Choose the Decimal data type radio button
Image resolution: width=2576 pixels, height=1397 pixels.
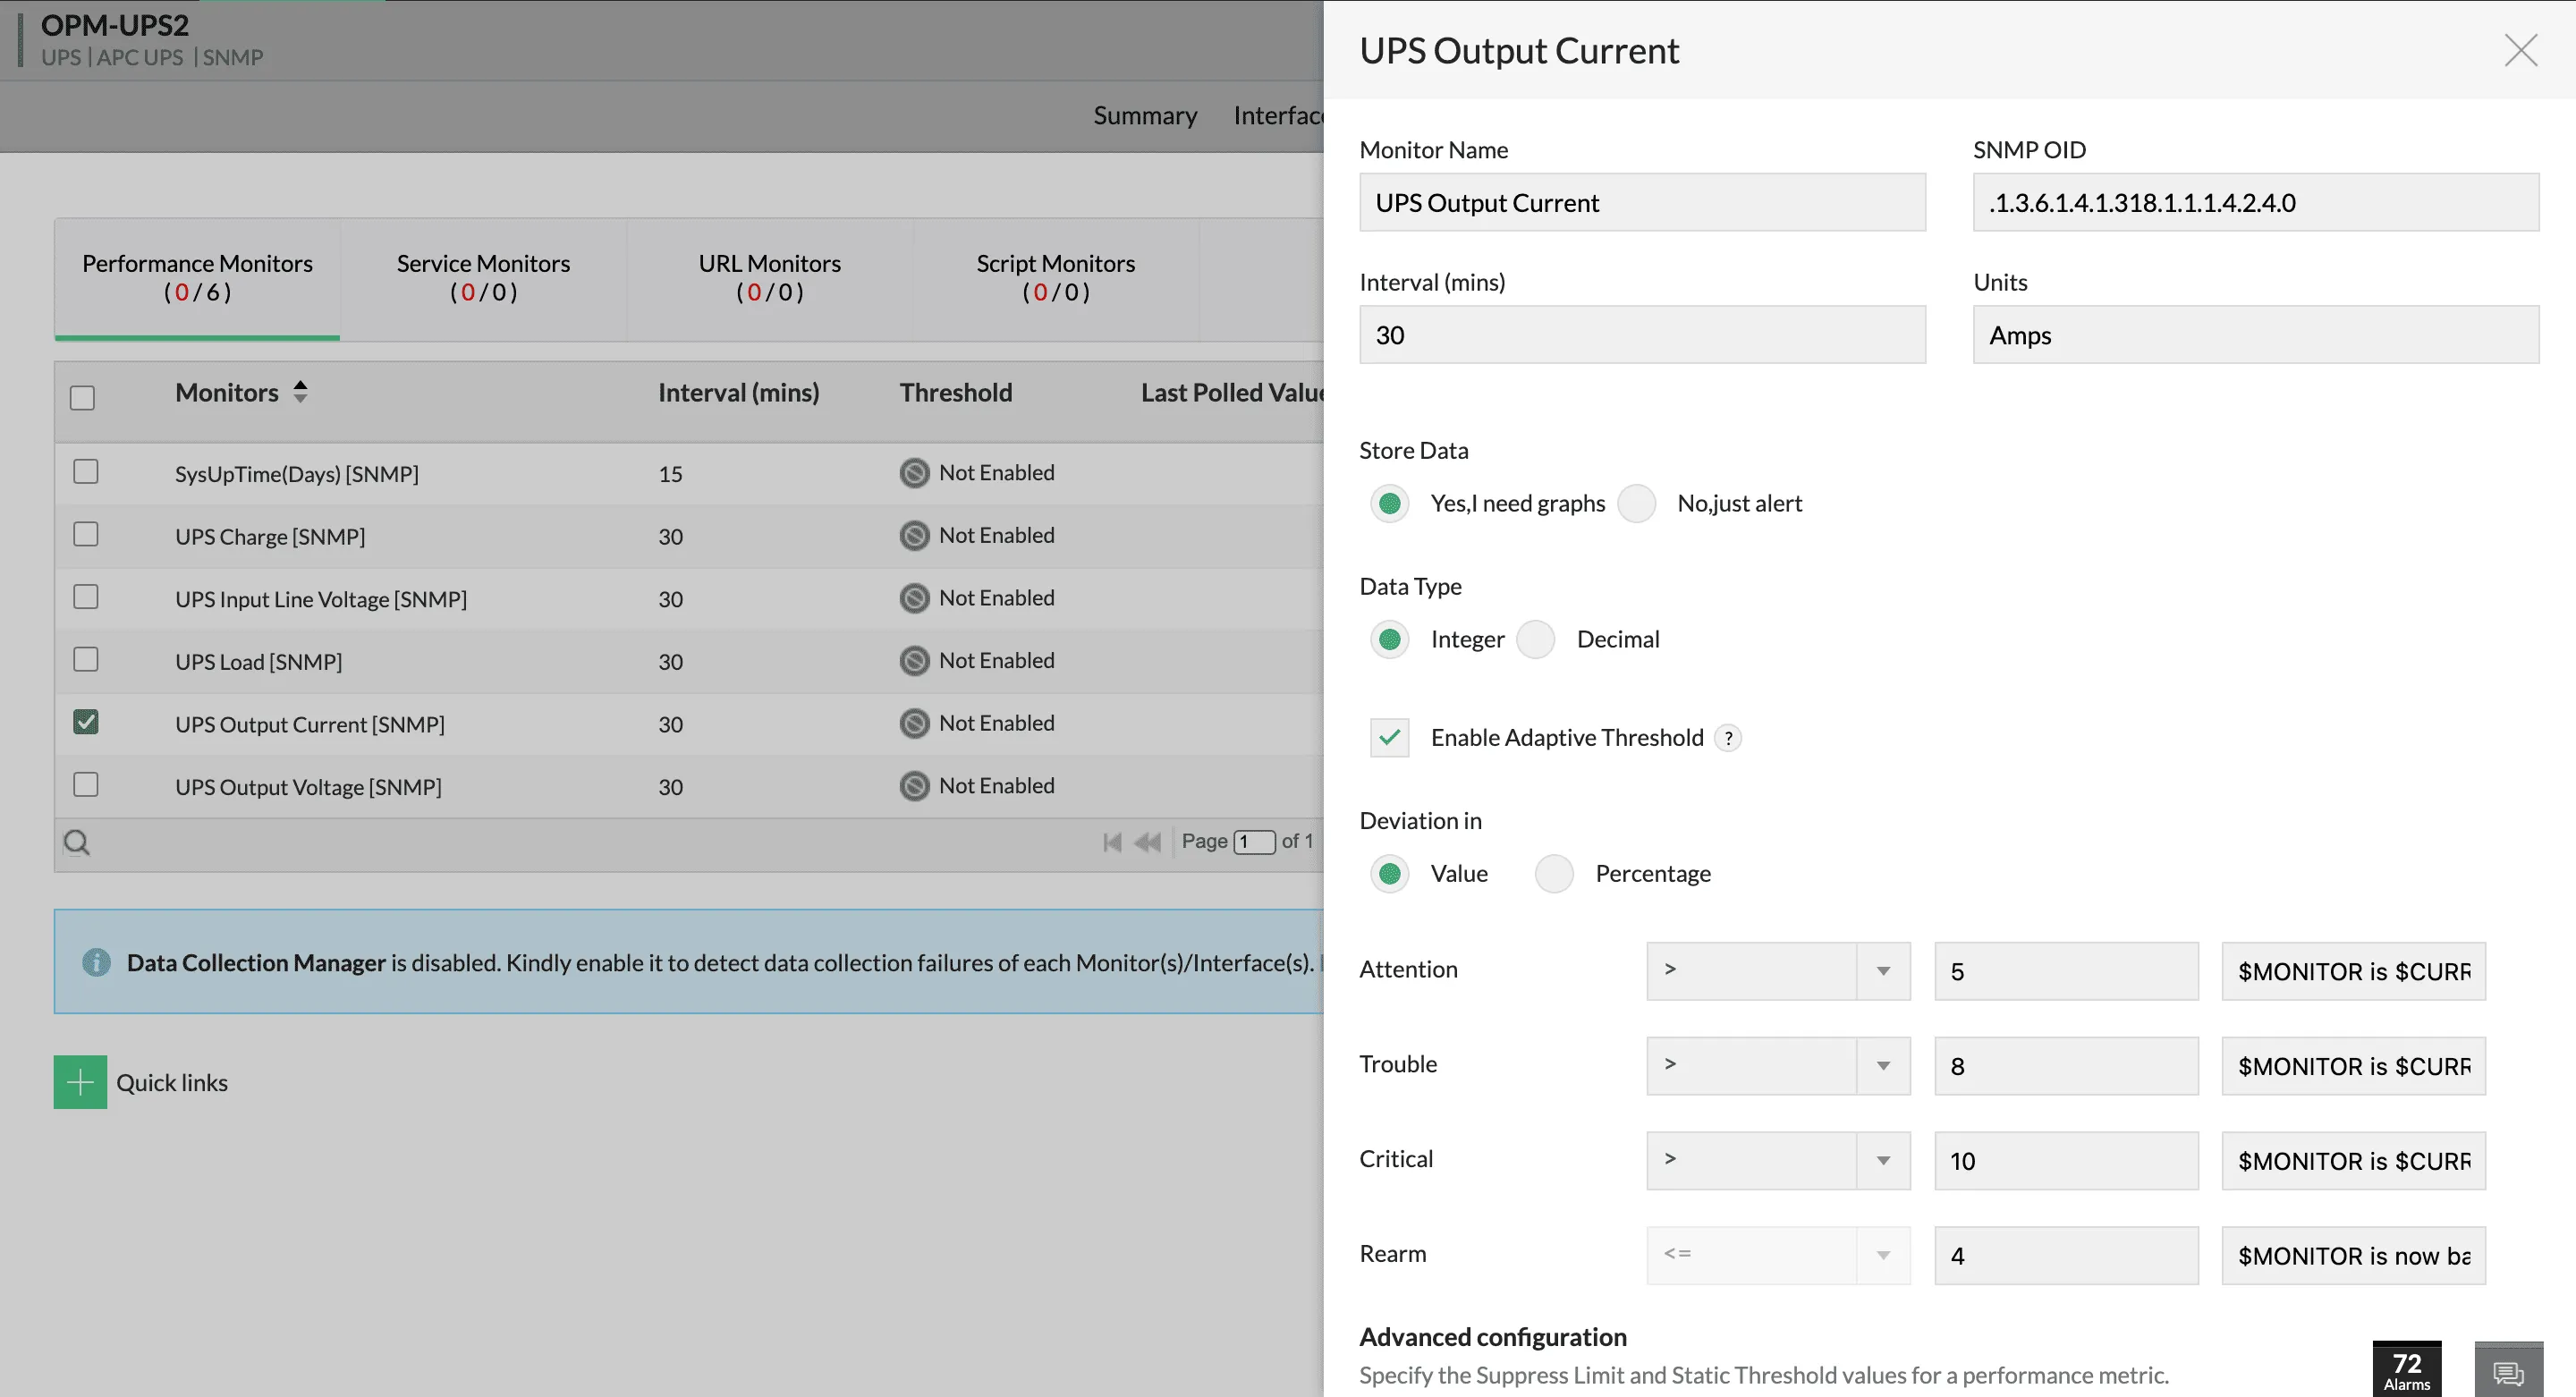pyautogui.click(x=1535, y=639)
